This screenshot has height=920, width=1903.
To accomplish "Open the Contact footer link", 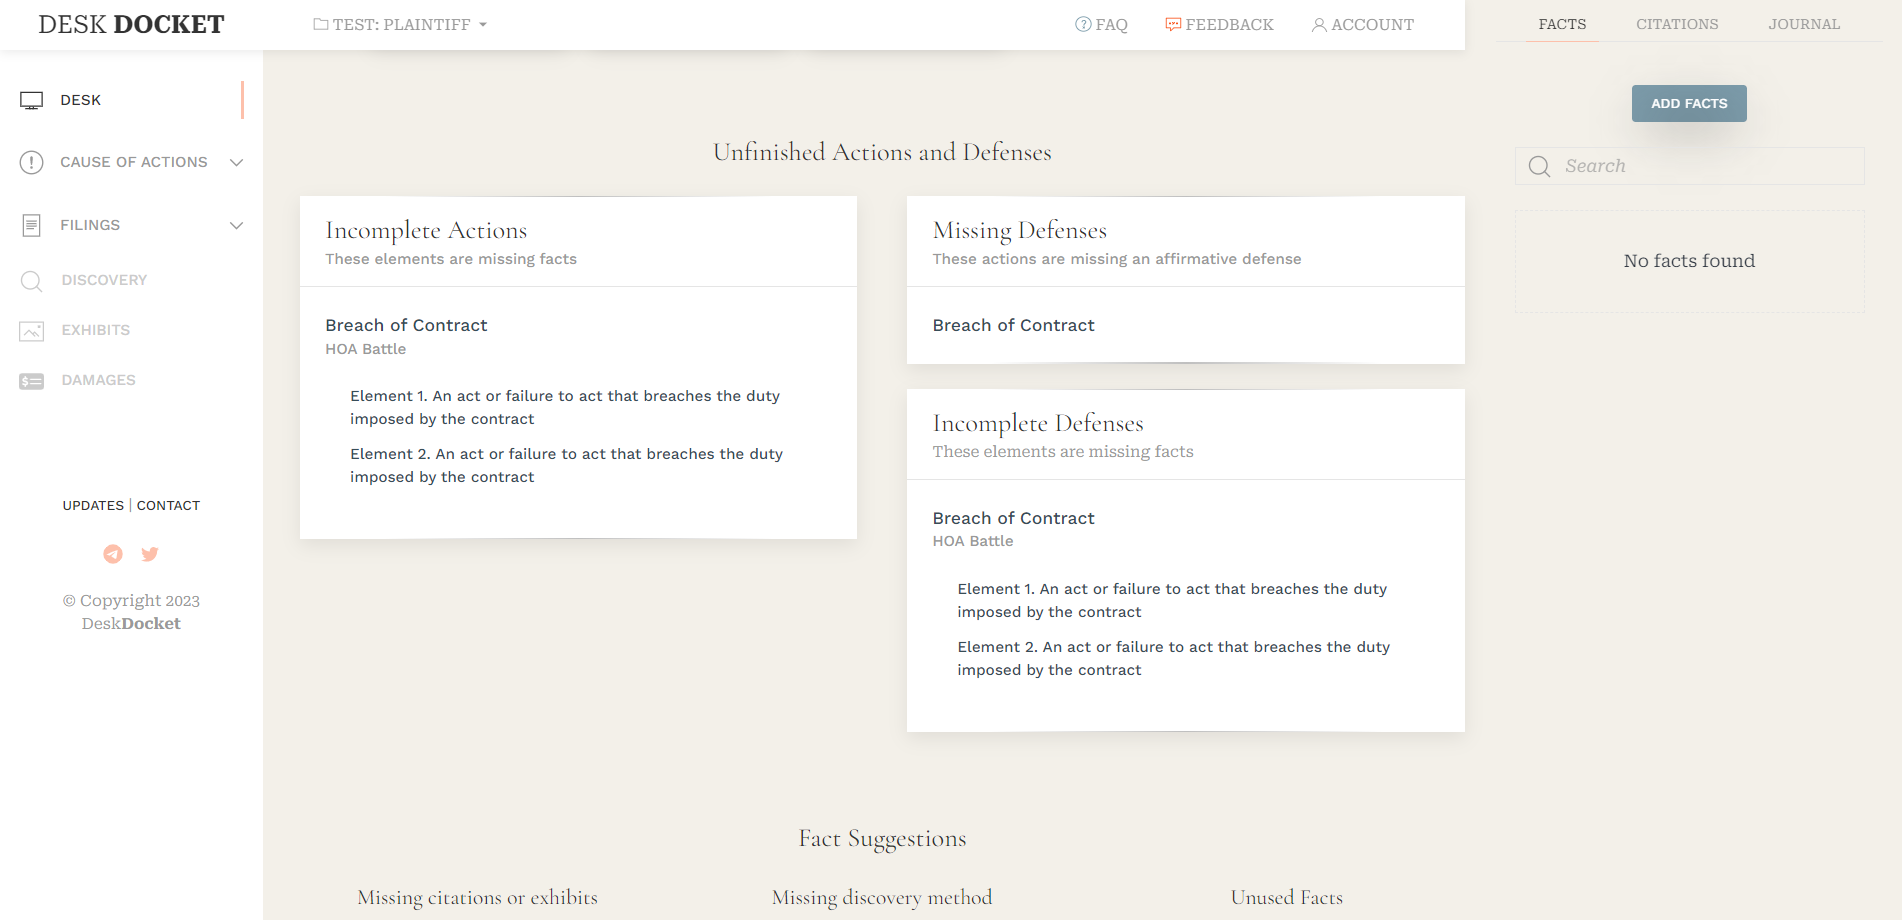I will click(x=168, y=506).
